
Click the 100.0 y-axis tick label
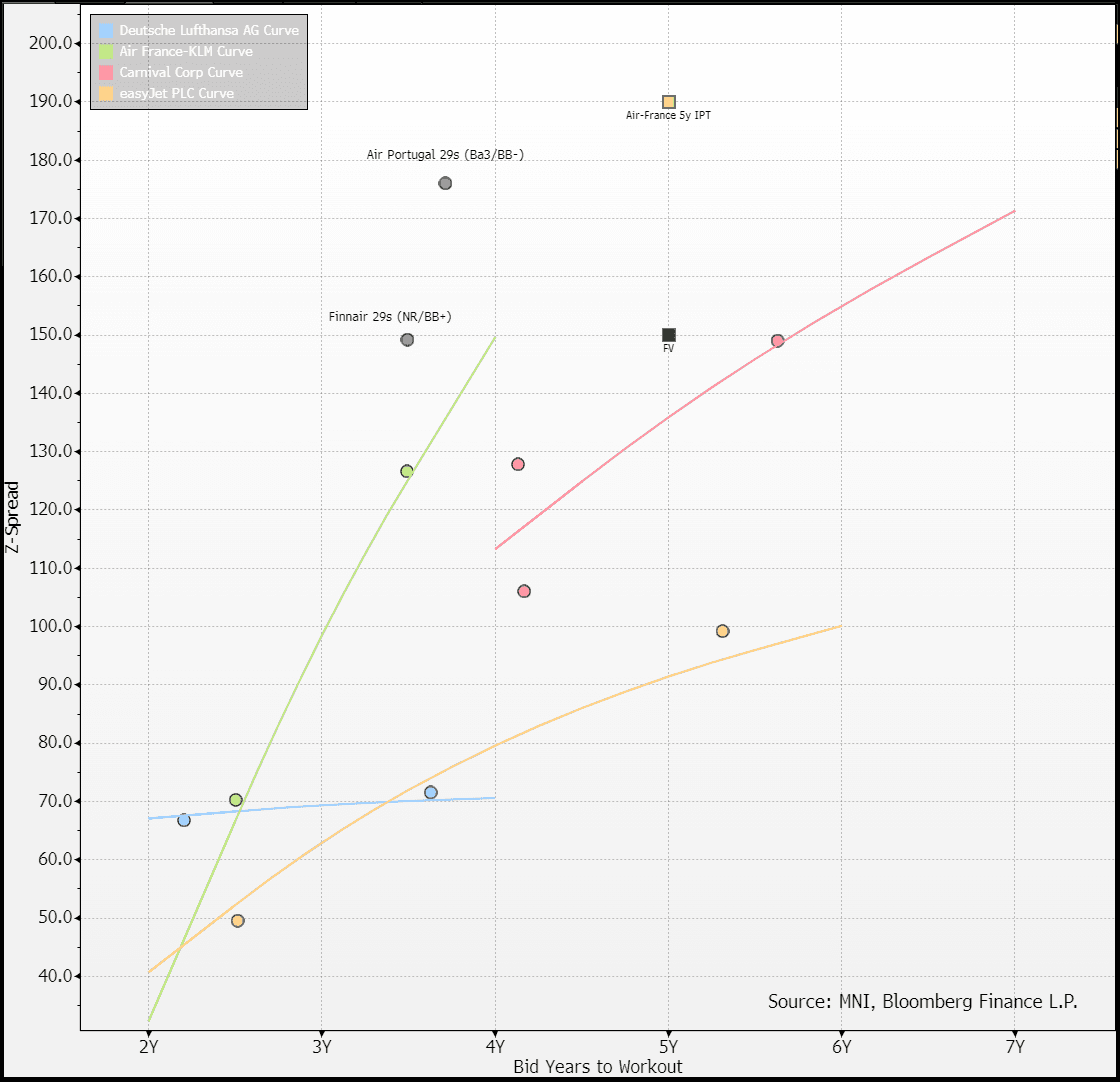pyautogui.click(x=51, y=626)
